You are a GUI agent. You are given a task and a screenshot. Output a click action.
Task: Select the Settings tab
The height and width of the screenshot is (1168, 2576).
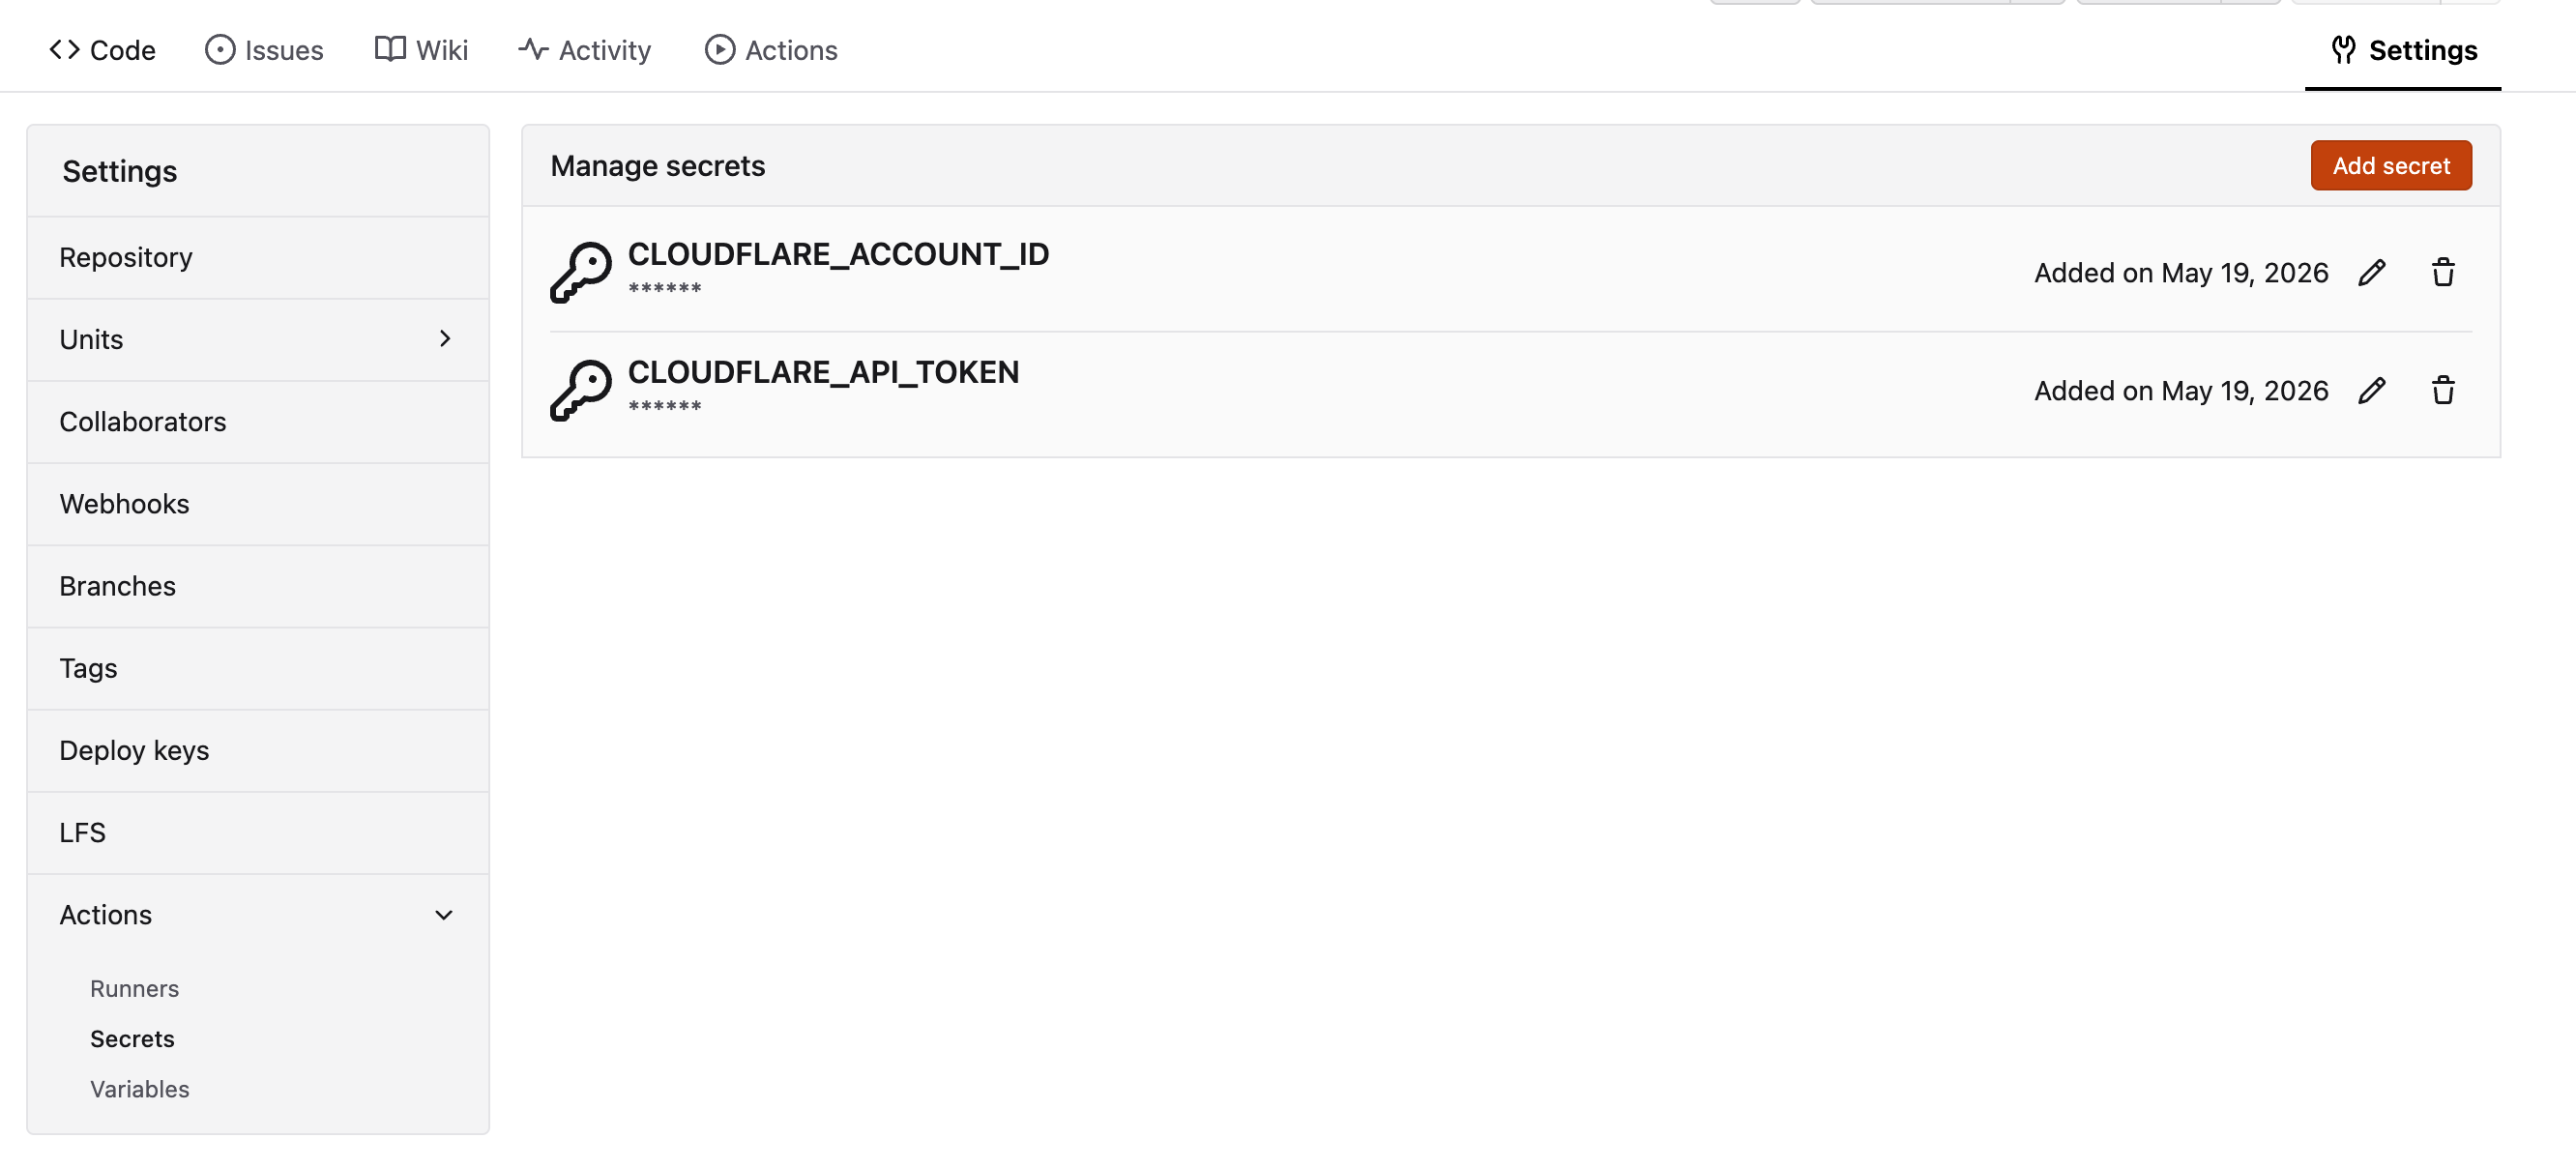[2403, 50]
